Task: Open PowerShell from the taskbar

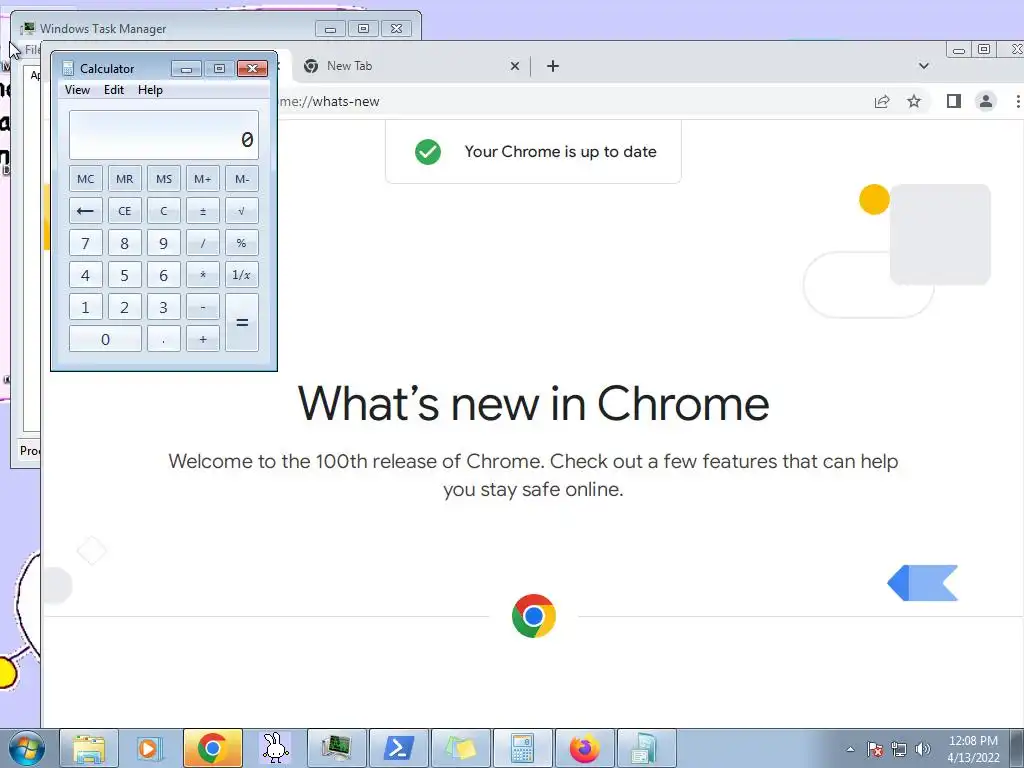Action: click(x=399, y=748)
